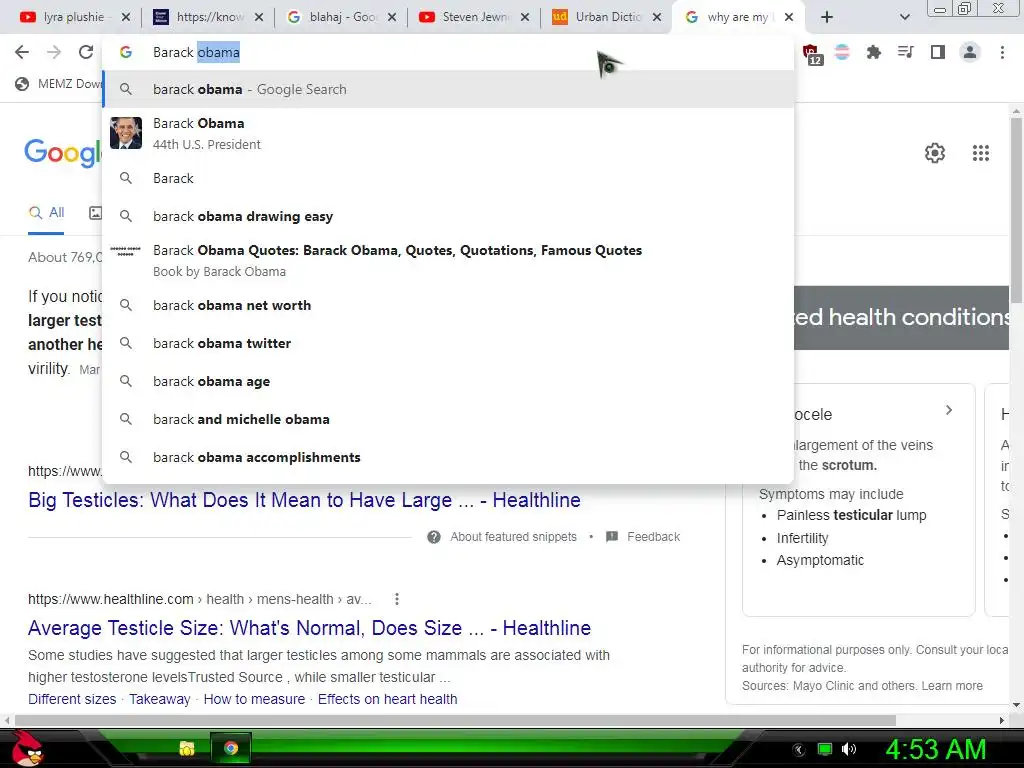This screenshot has height=768, width=1024.
Task: Select 'barack obama - Google Search' suggestion
Action: pos(449,89)
